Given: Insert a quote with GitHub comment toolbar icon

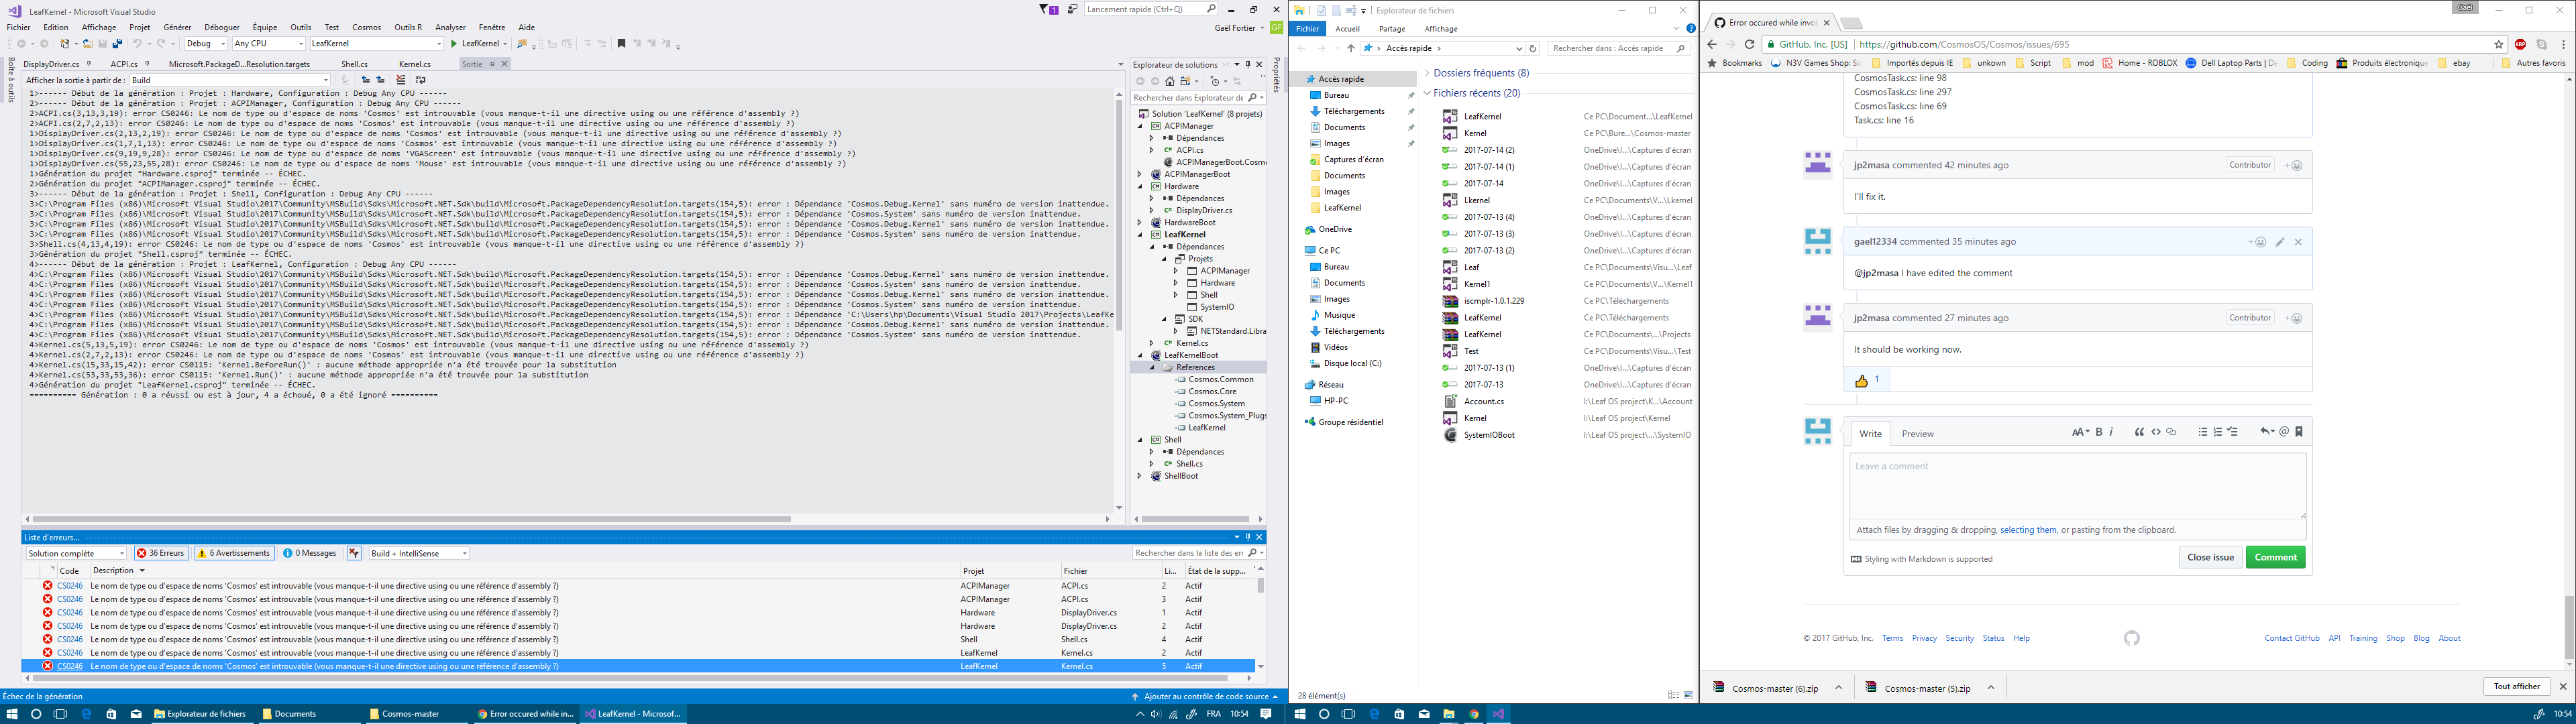Looking at the screenshot, I should (2139, 432).
